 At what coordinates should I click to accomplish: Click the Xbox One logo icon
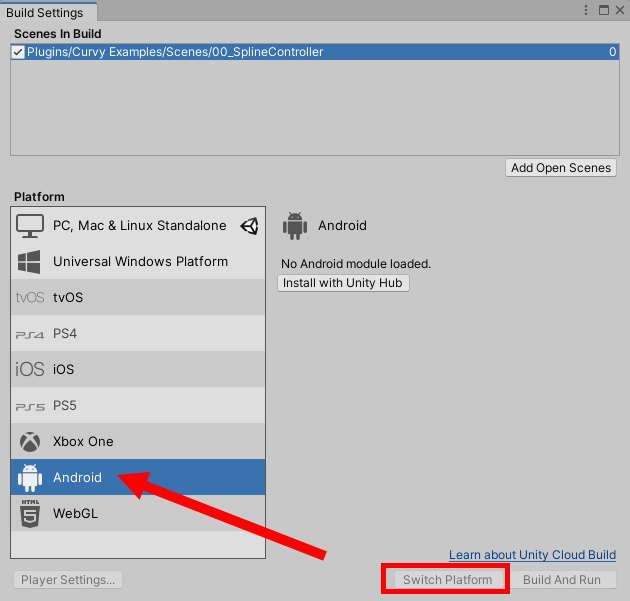[x=30, y=442]
